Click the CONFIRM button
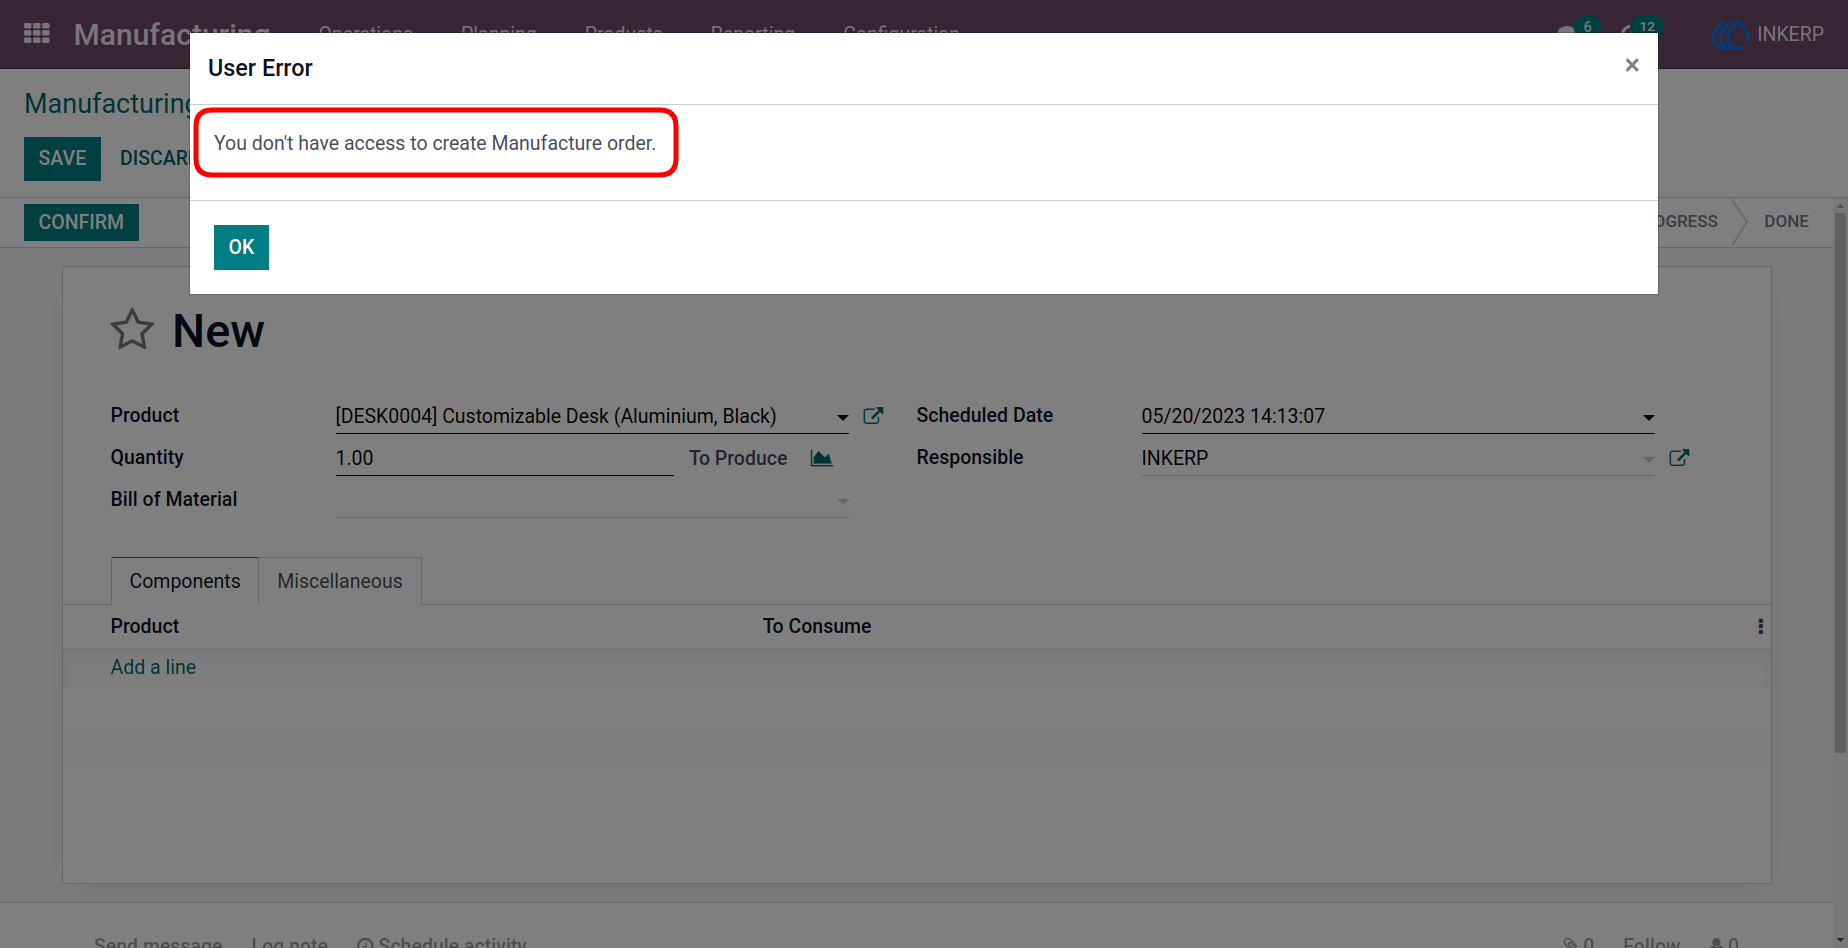Viewport: 1848px width, 948px height. click(x=81, y=222)
